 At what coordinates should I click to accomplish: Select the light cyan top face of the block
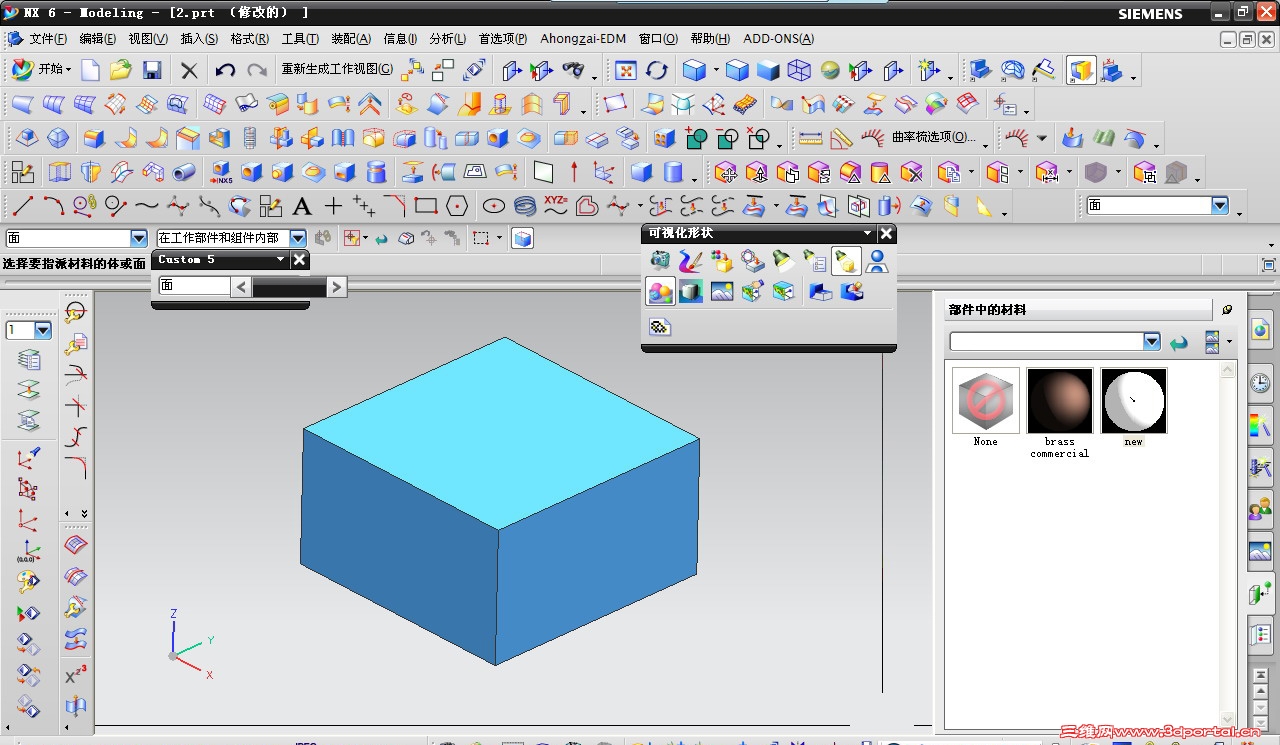501,432
